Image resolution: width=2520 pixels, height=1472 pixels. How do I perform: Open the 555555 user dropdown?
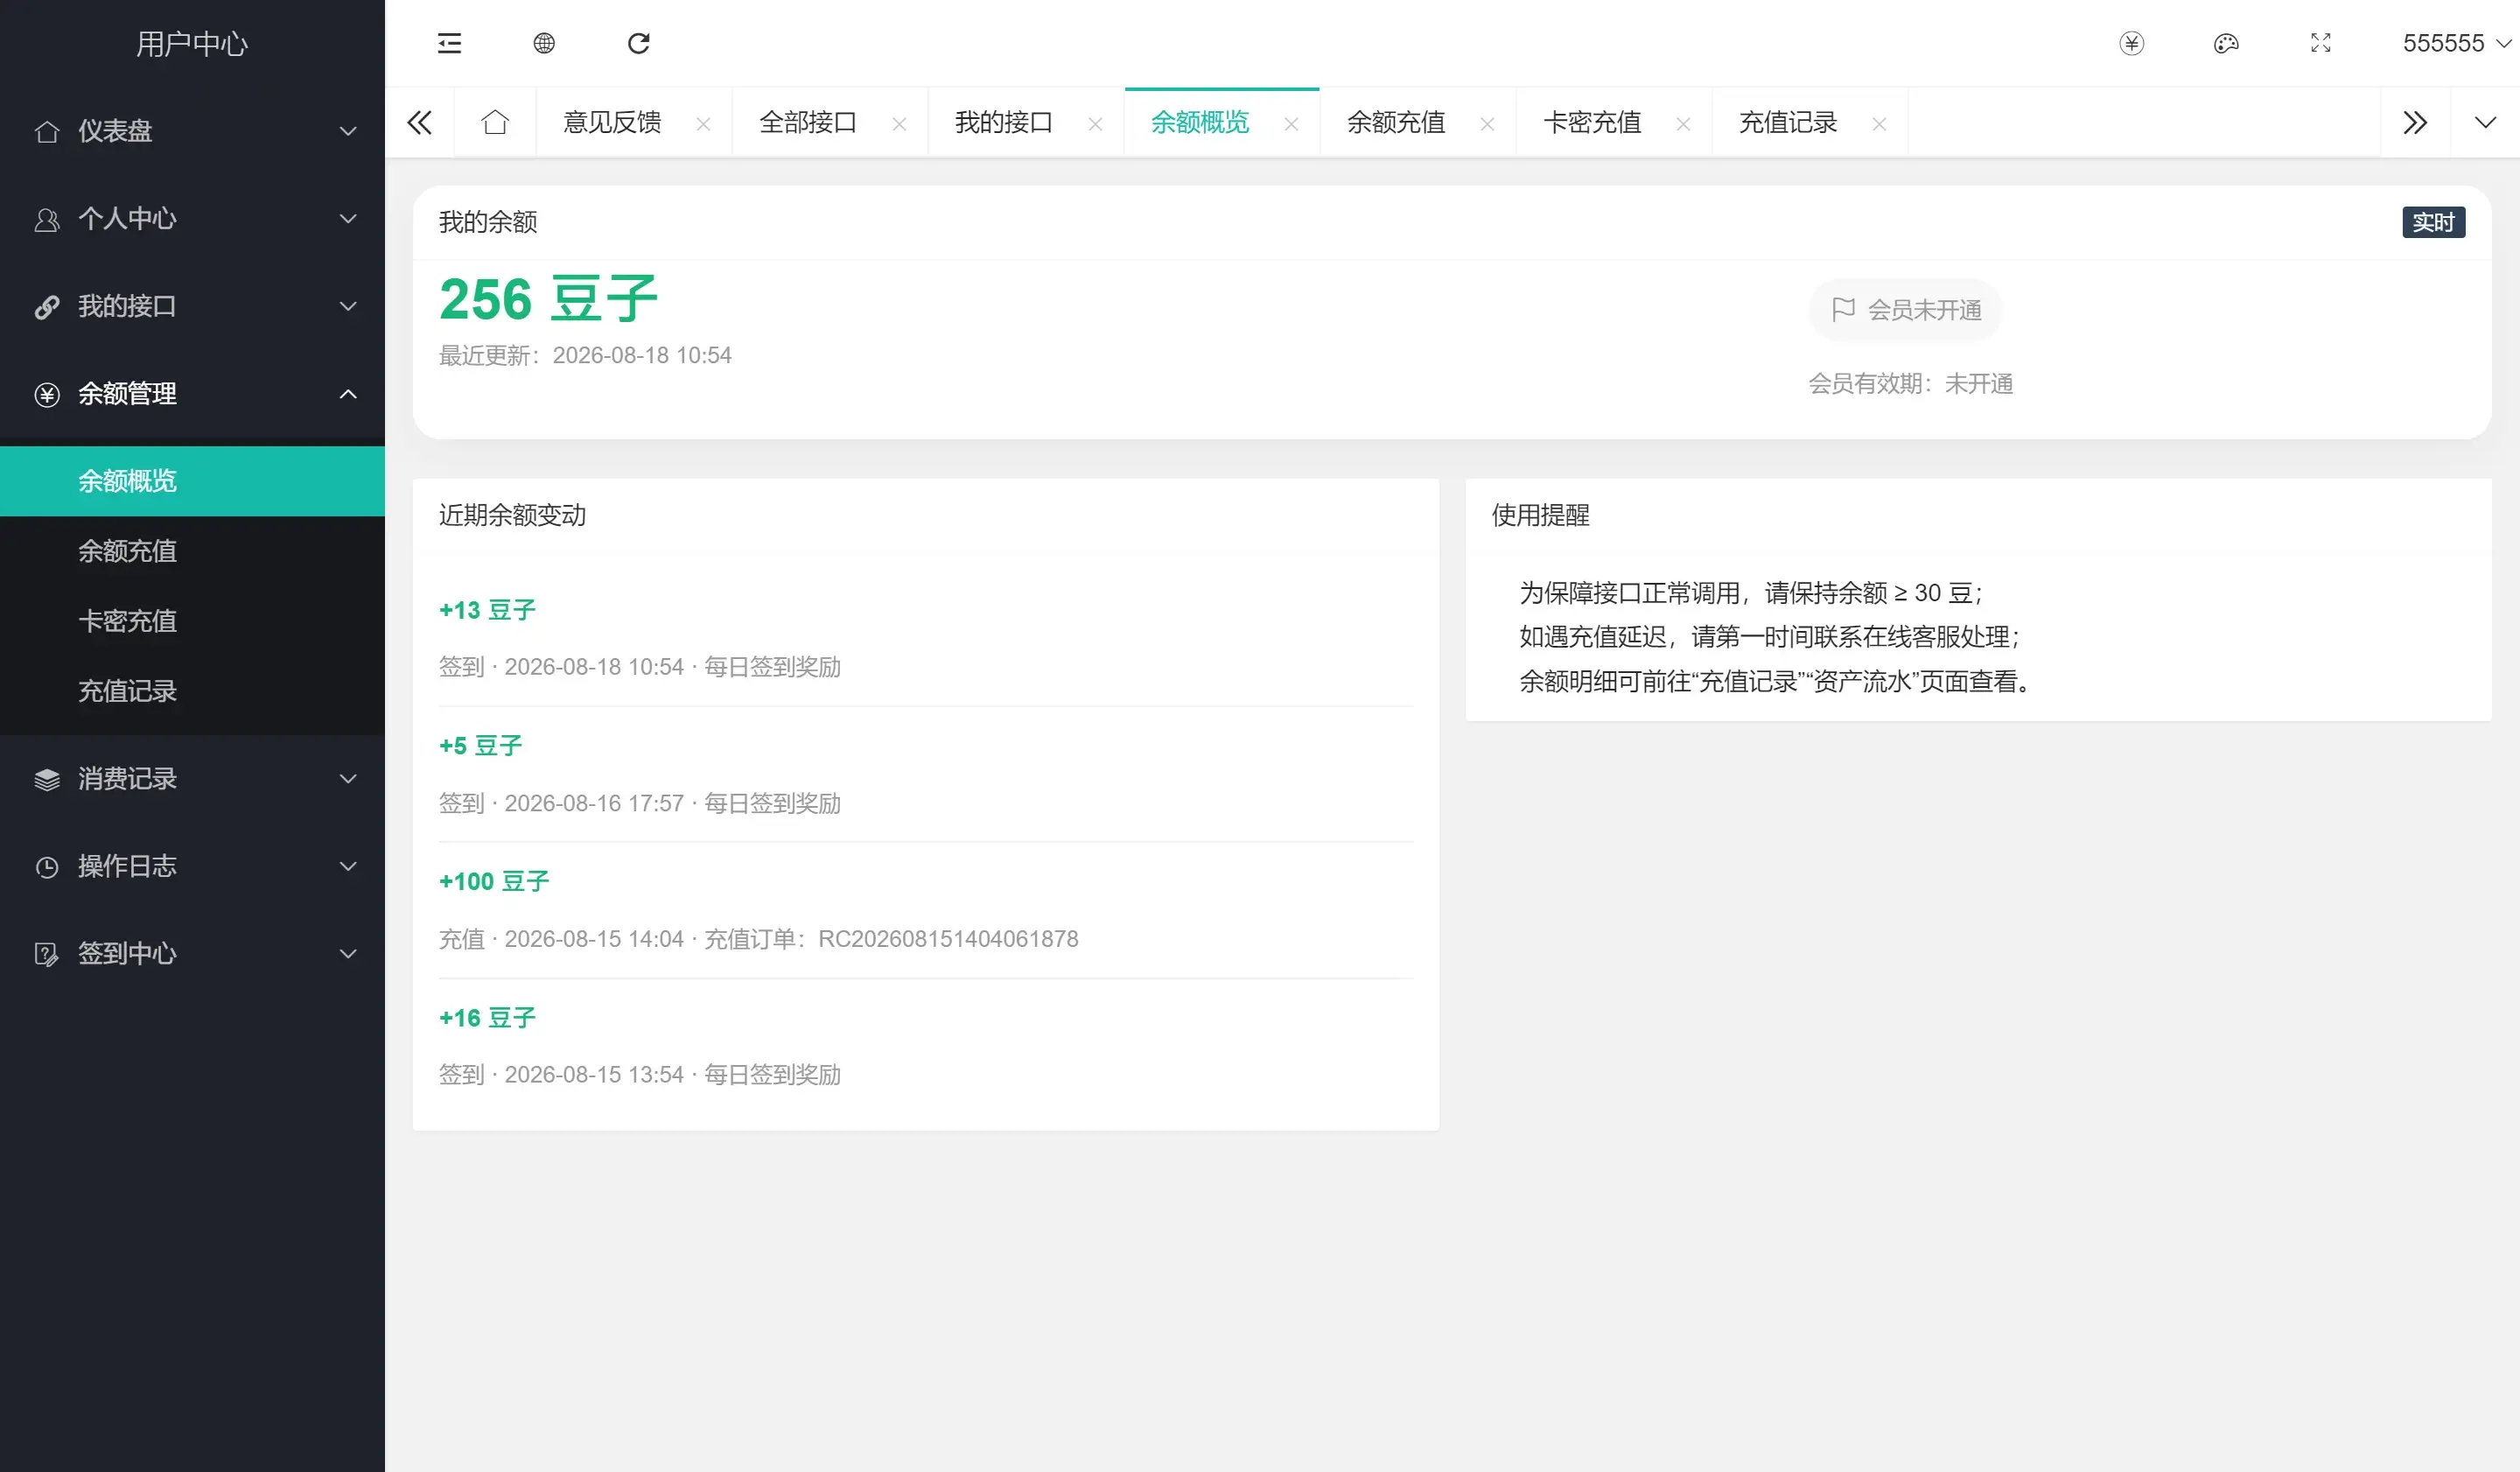pyautogui.click(x=2456, y=43)
